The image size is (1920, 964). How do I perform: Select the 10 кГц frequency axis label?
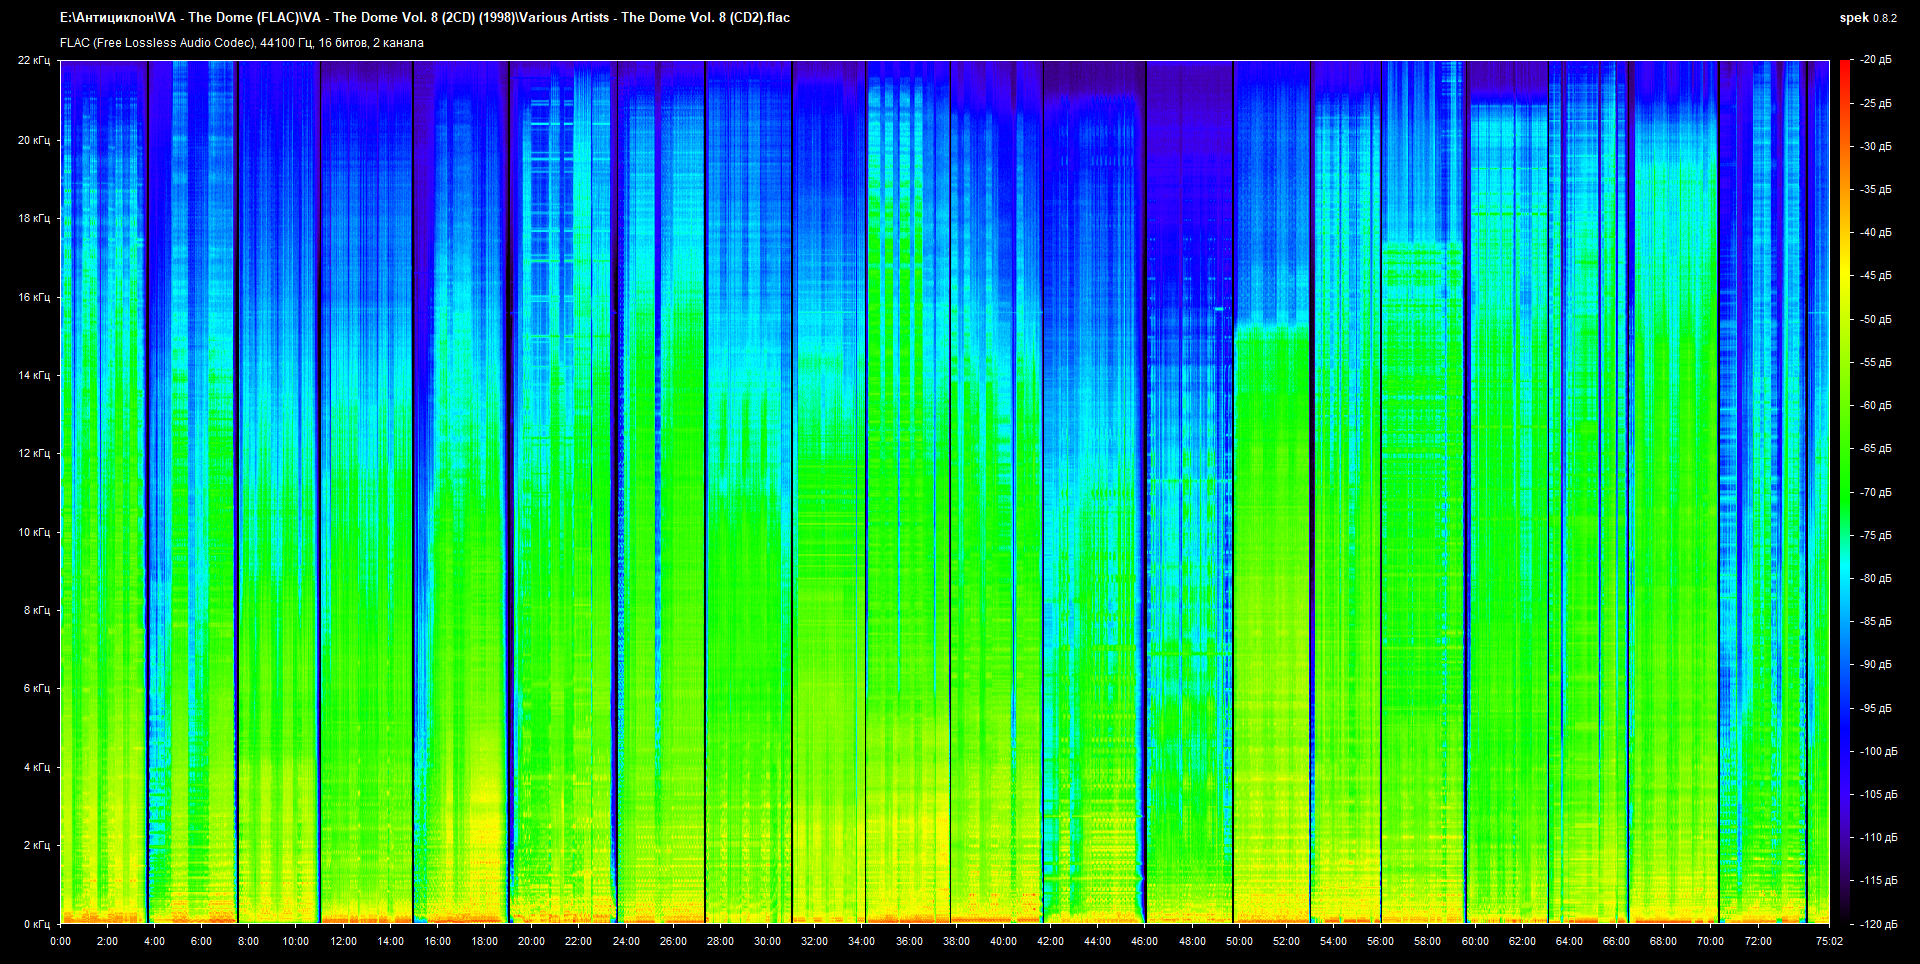click(33, 532)
